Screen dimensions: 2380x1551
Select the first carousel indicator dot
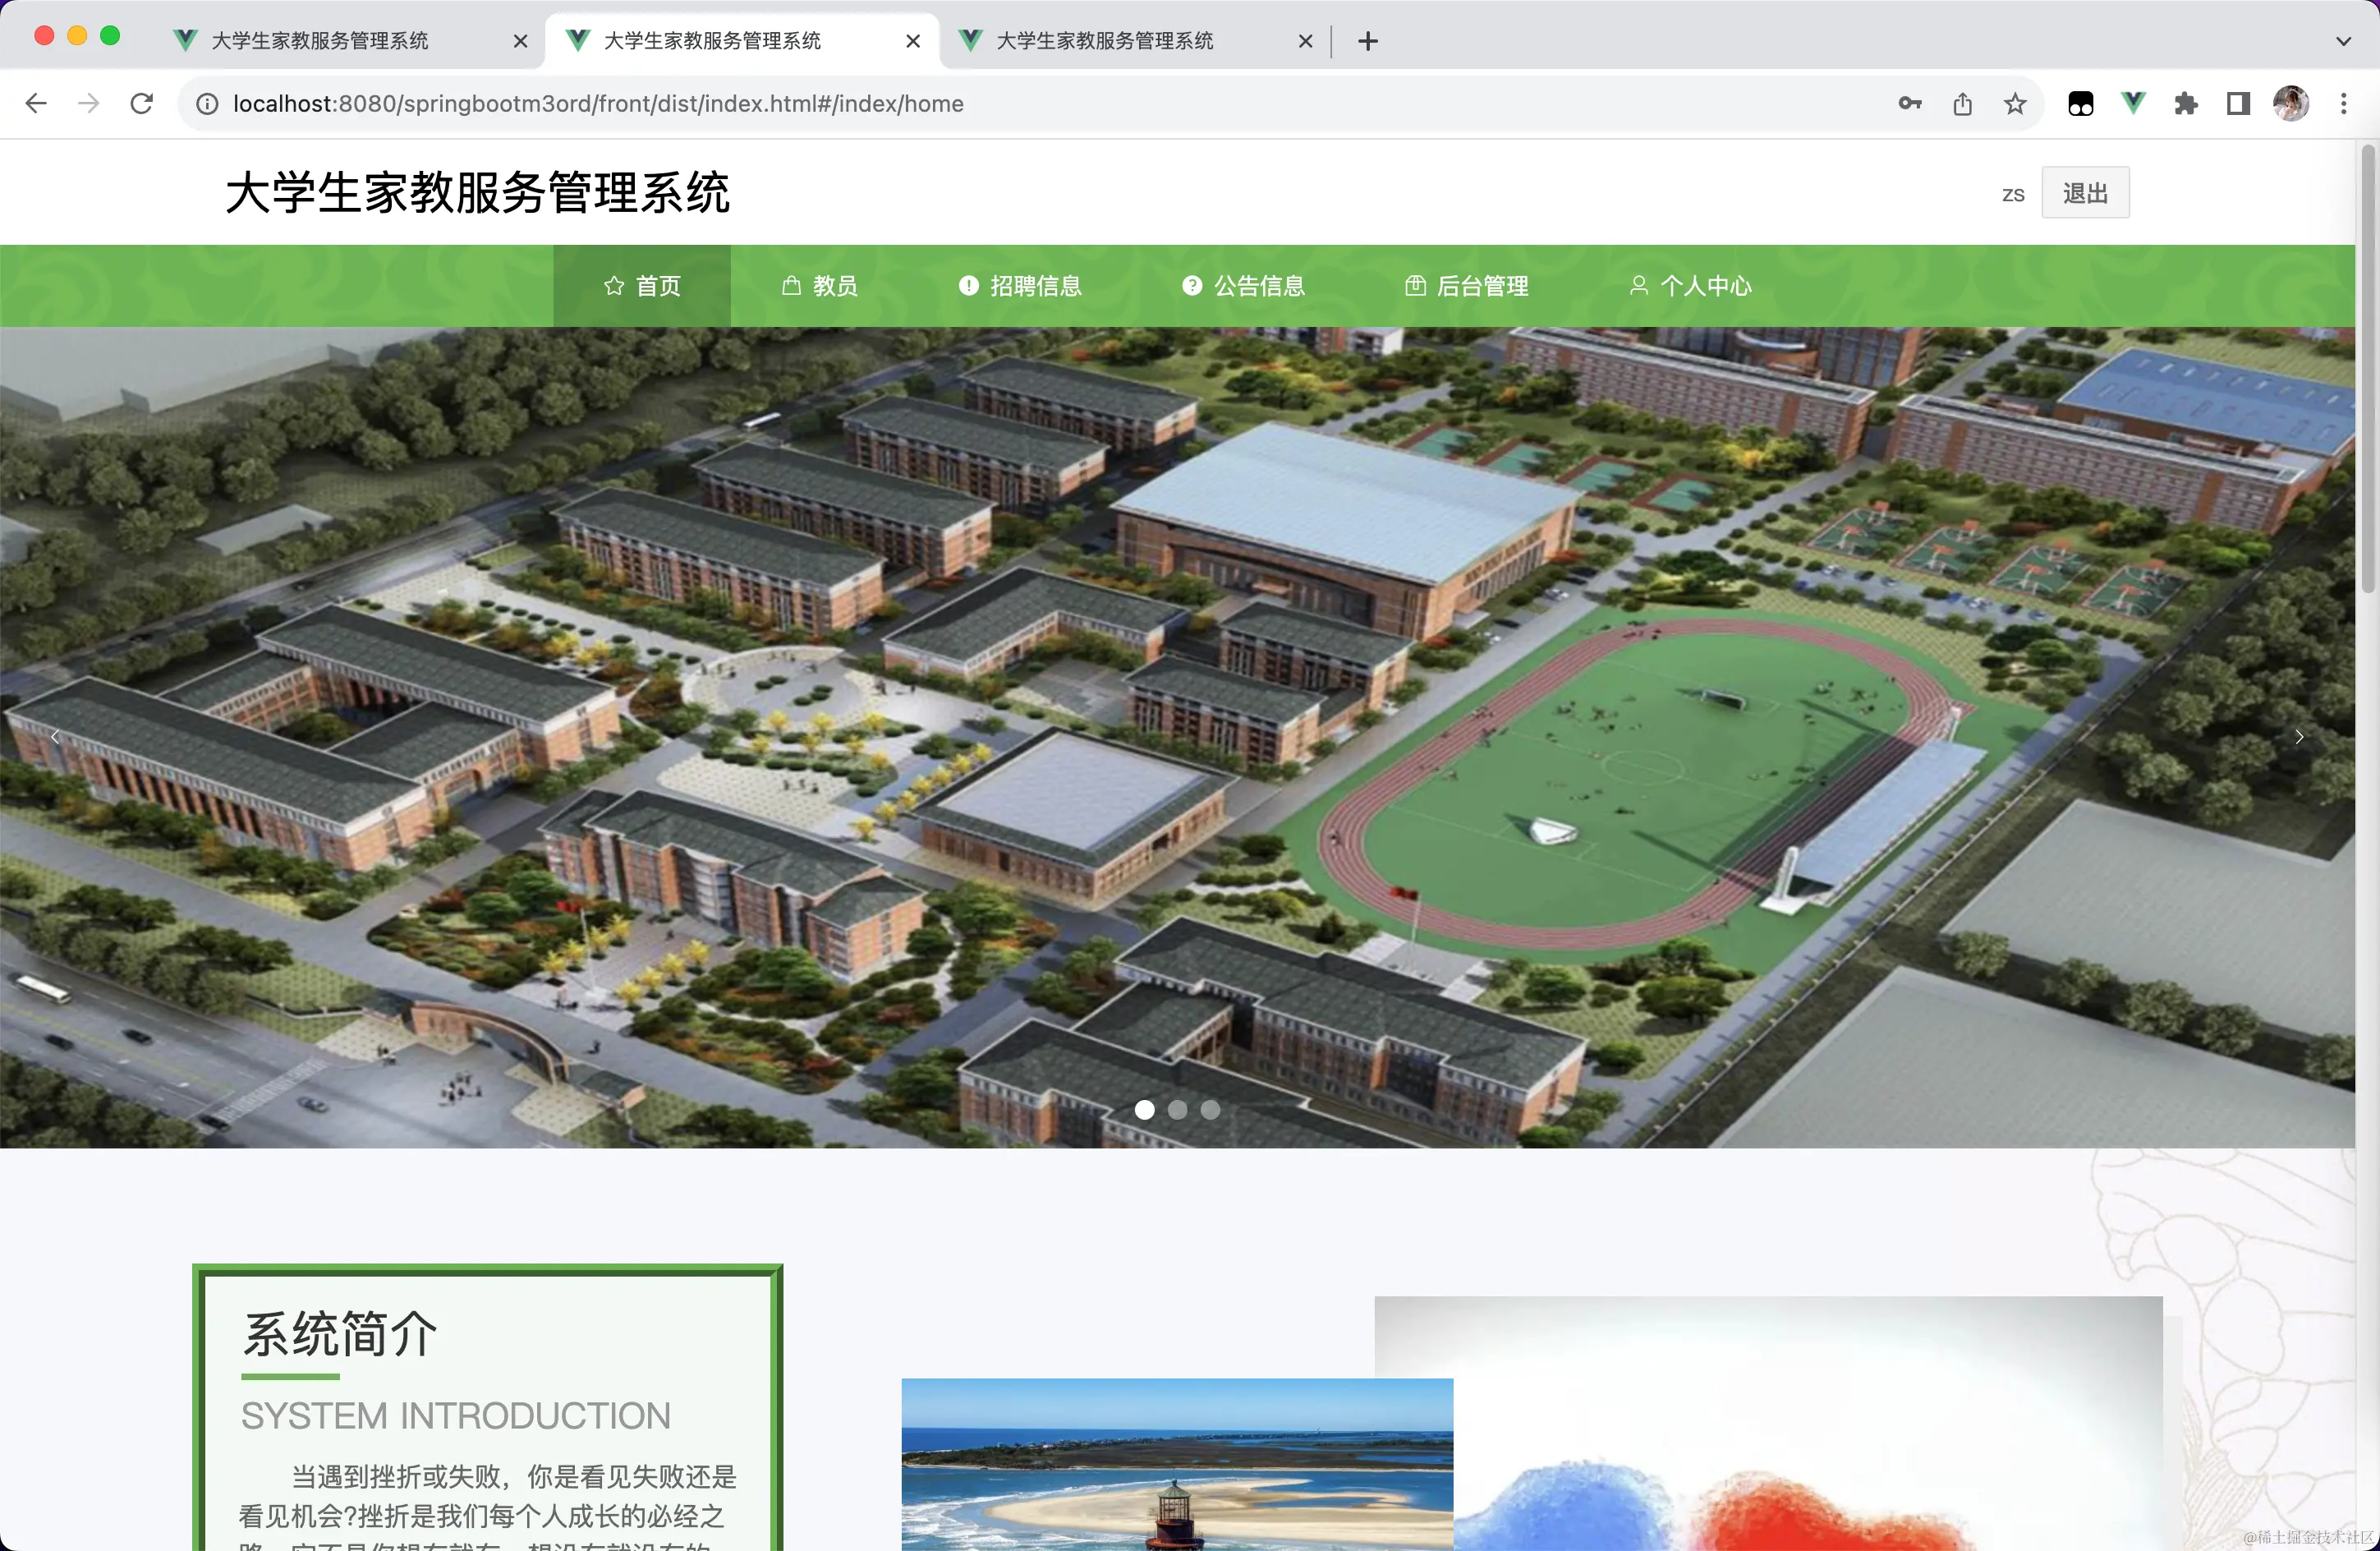coord(1144,1110)
